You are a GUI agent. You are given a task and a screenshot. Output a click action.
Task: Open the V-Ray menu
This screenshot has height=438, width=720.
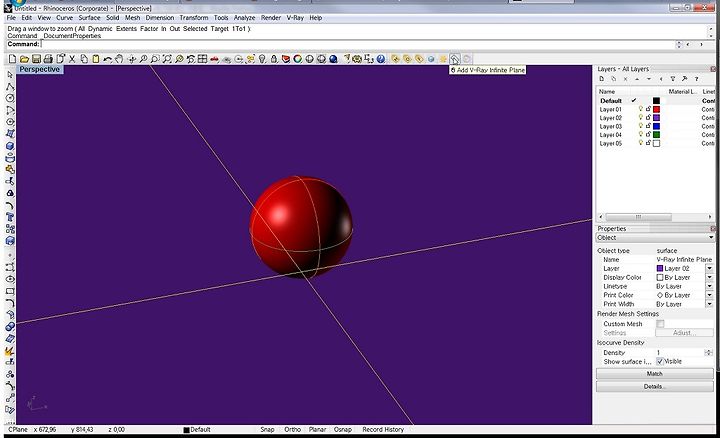point(295,17)
